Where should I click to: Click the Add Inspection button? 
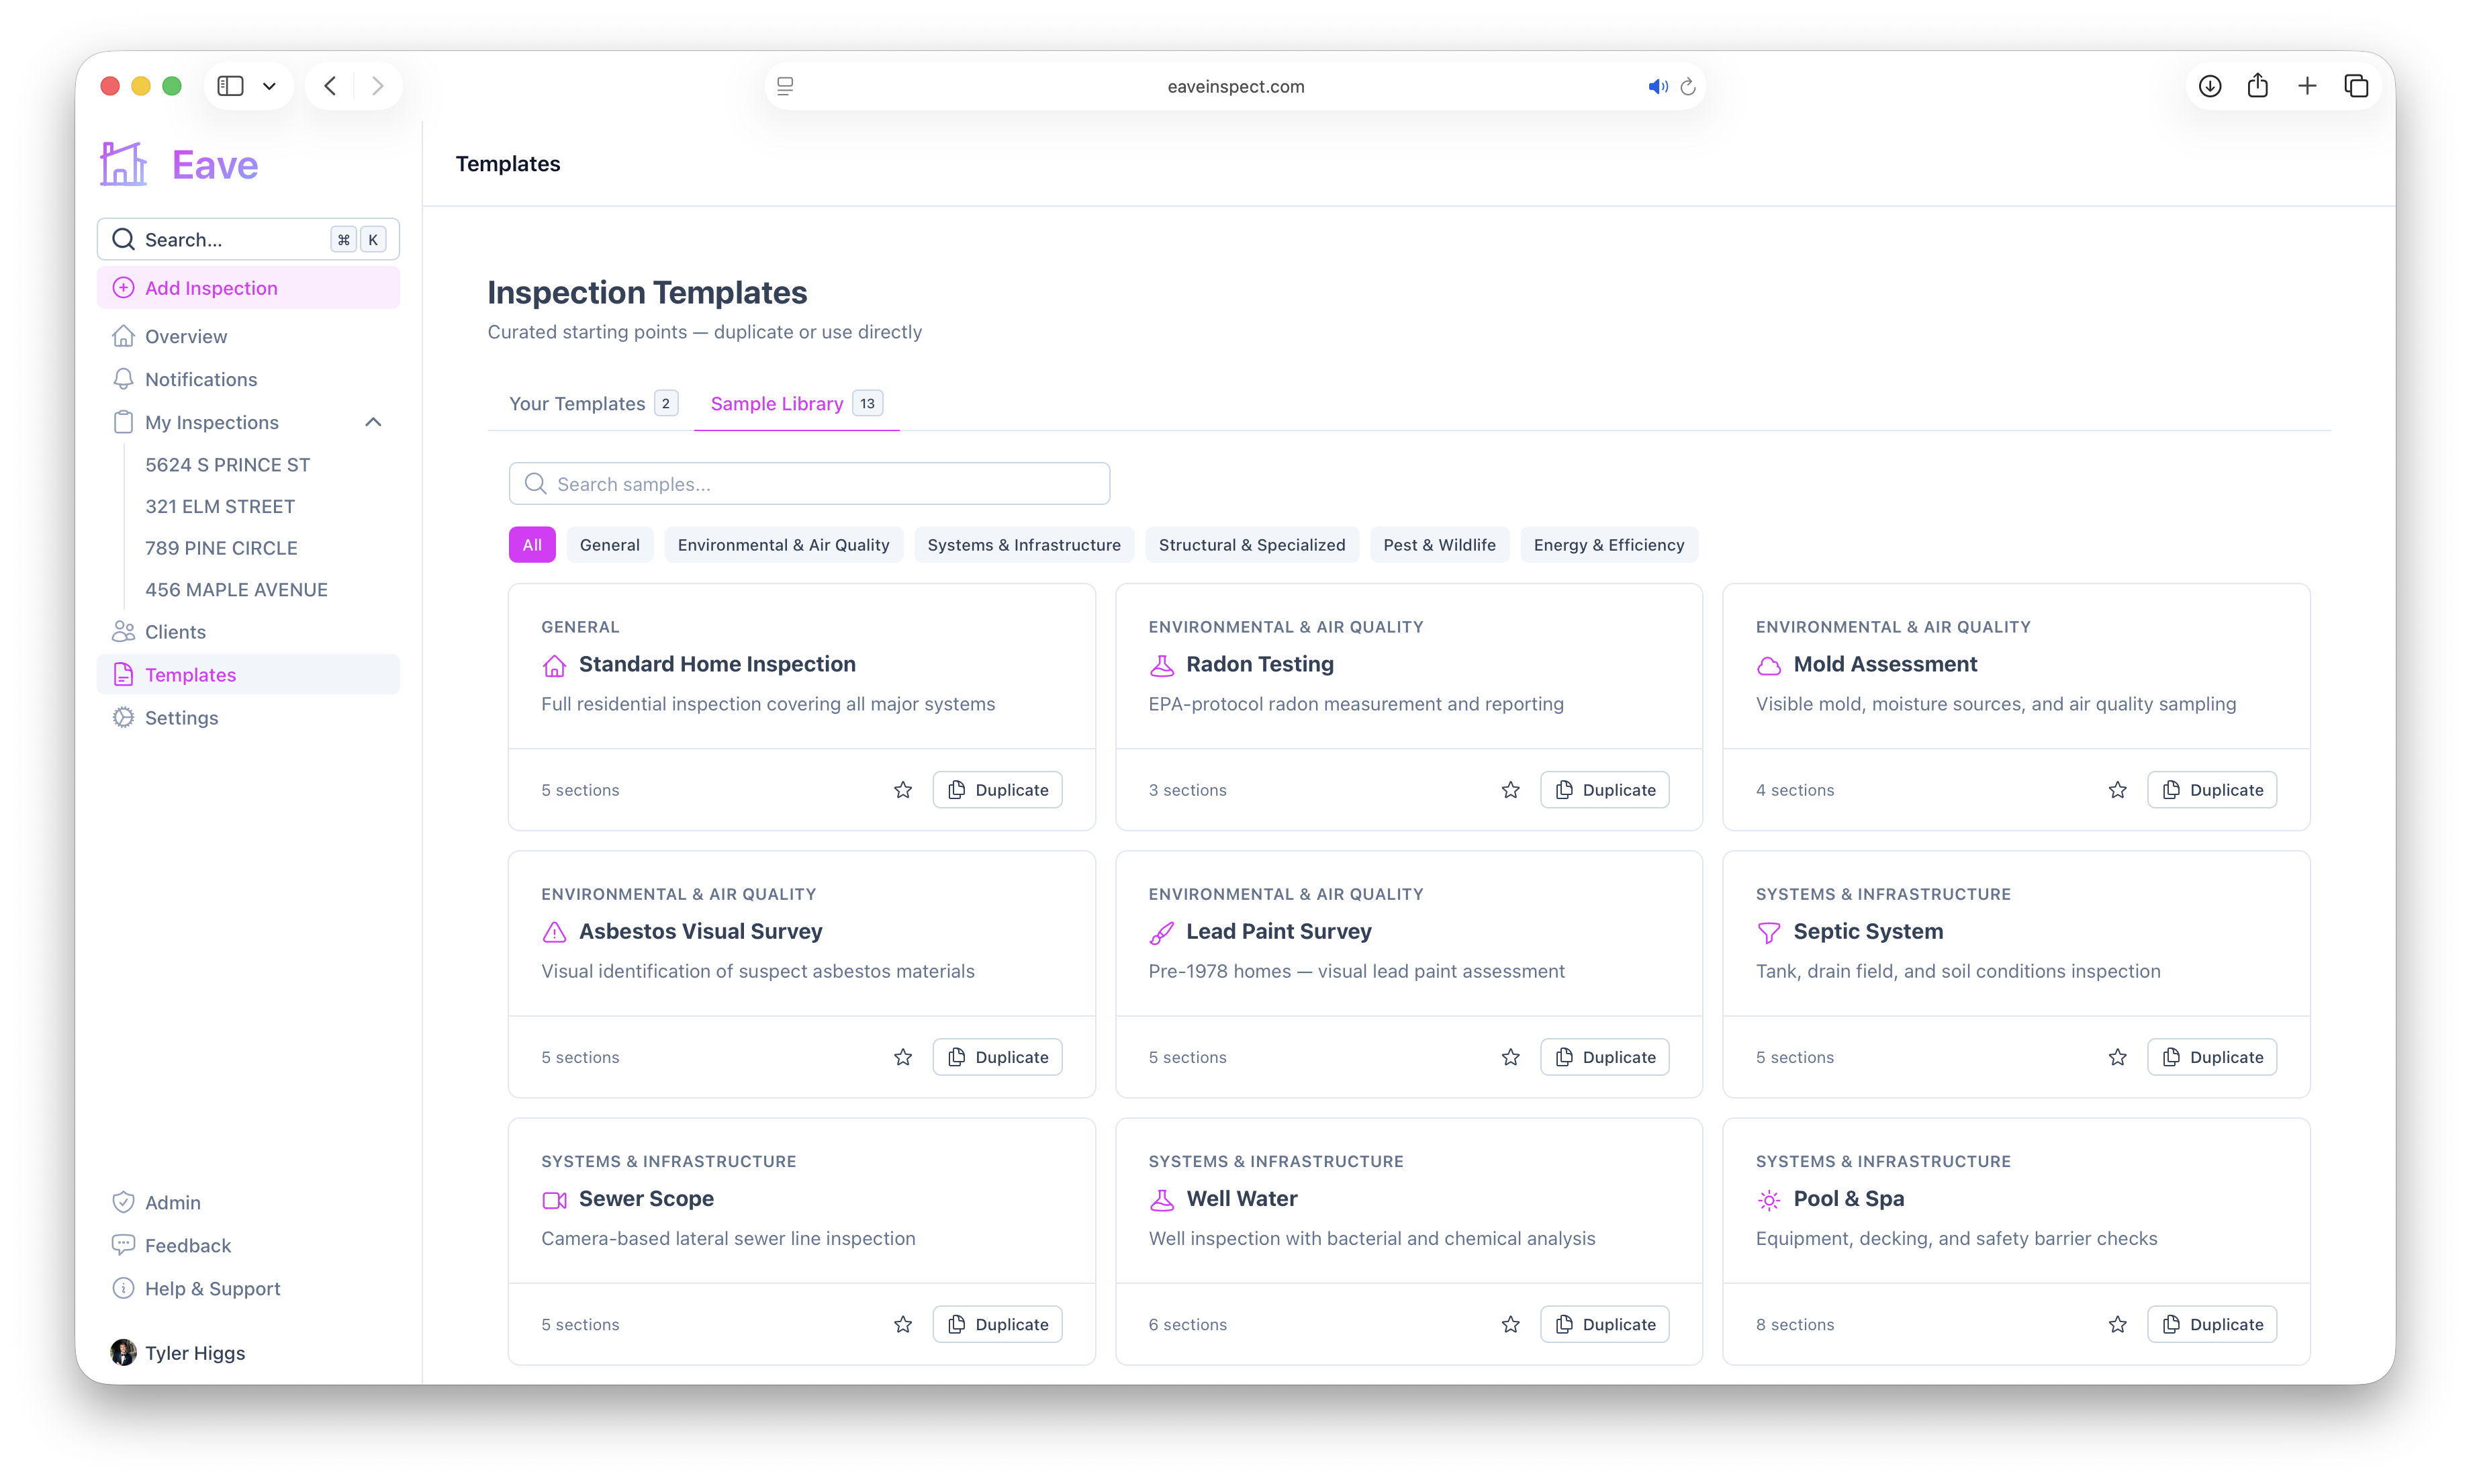(x=248, y=288)
